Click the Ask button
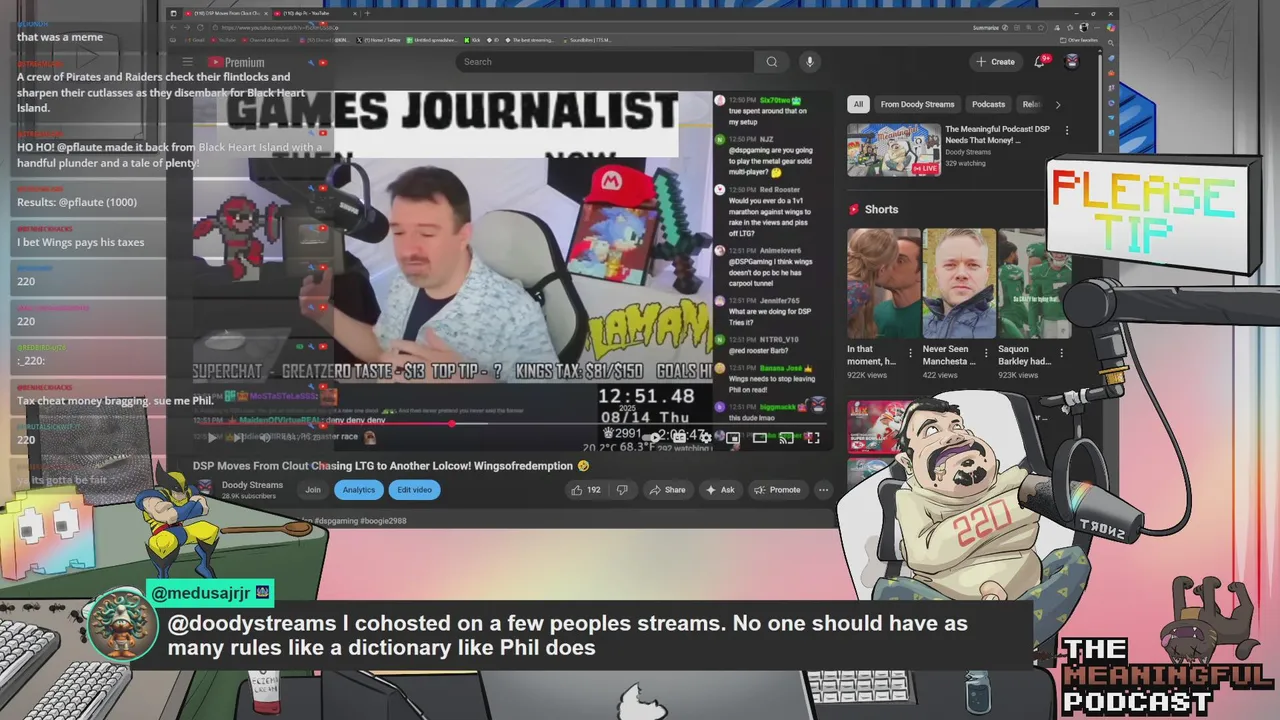 [721, 490]
